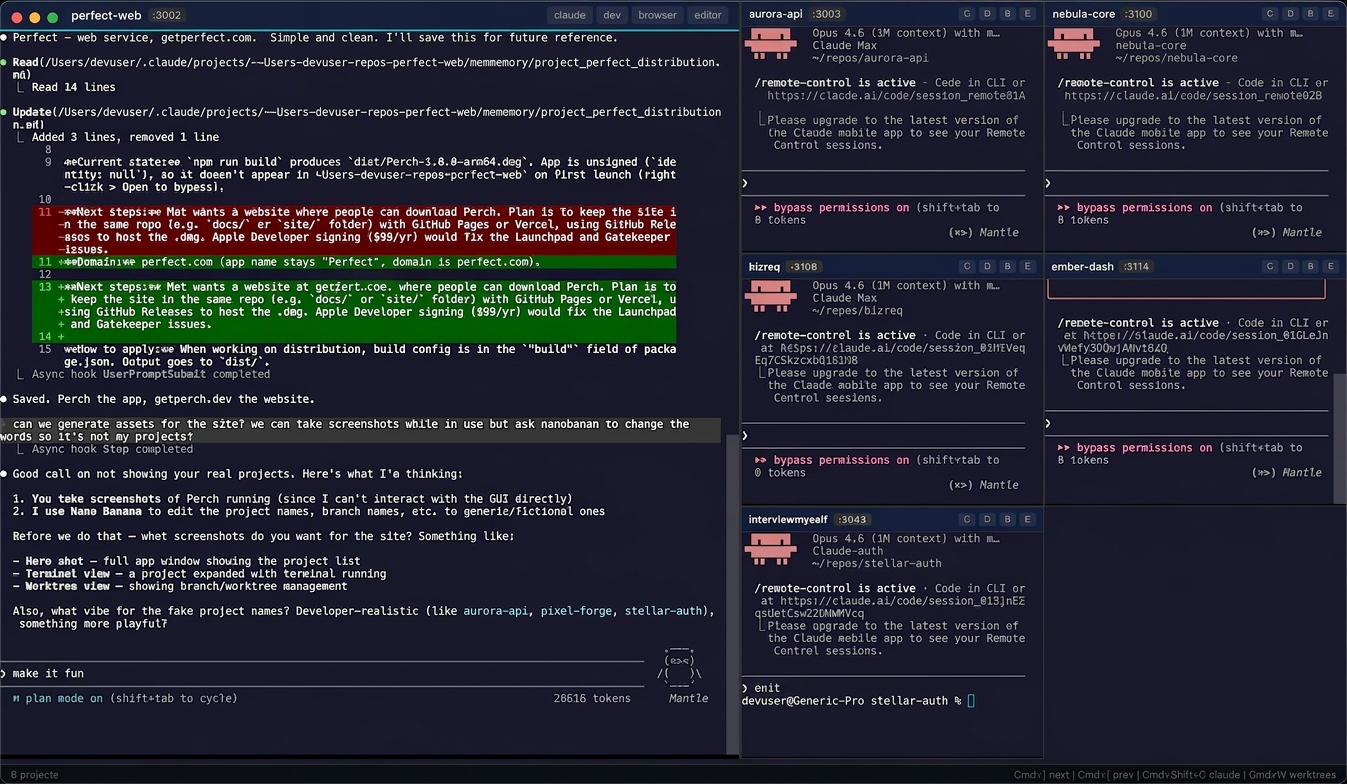Expand the bizreq panel header
Image resolution: width=1347 pixels, height=784 pixels.
click(x=766, y=266)
